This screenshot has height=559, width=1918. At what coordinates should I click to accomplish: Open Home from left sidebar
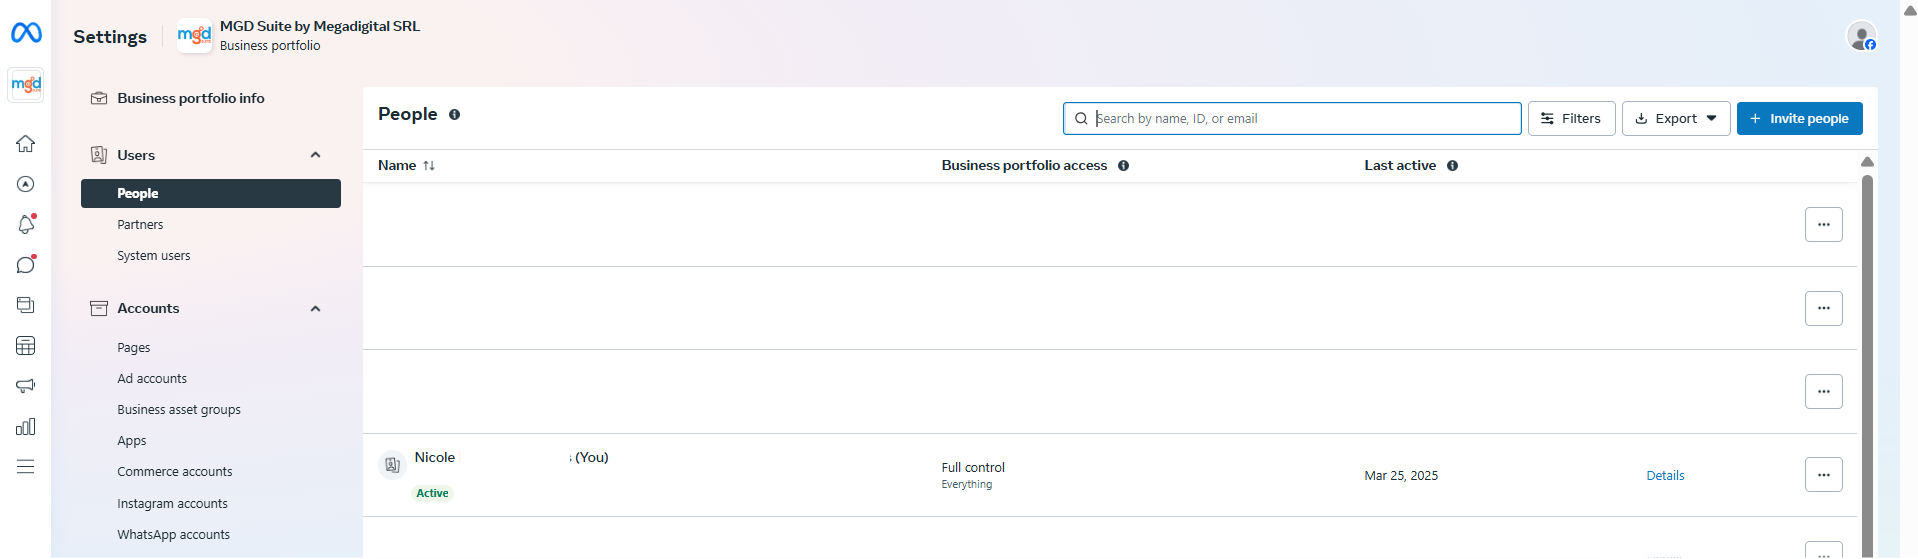[x=26, y=144]
